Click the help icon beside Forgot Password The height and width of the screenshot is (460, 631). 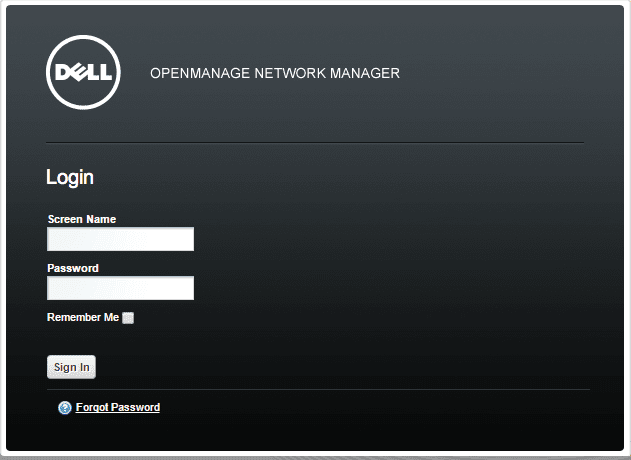point(65,408)
